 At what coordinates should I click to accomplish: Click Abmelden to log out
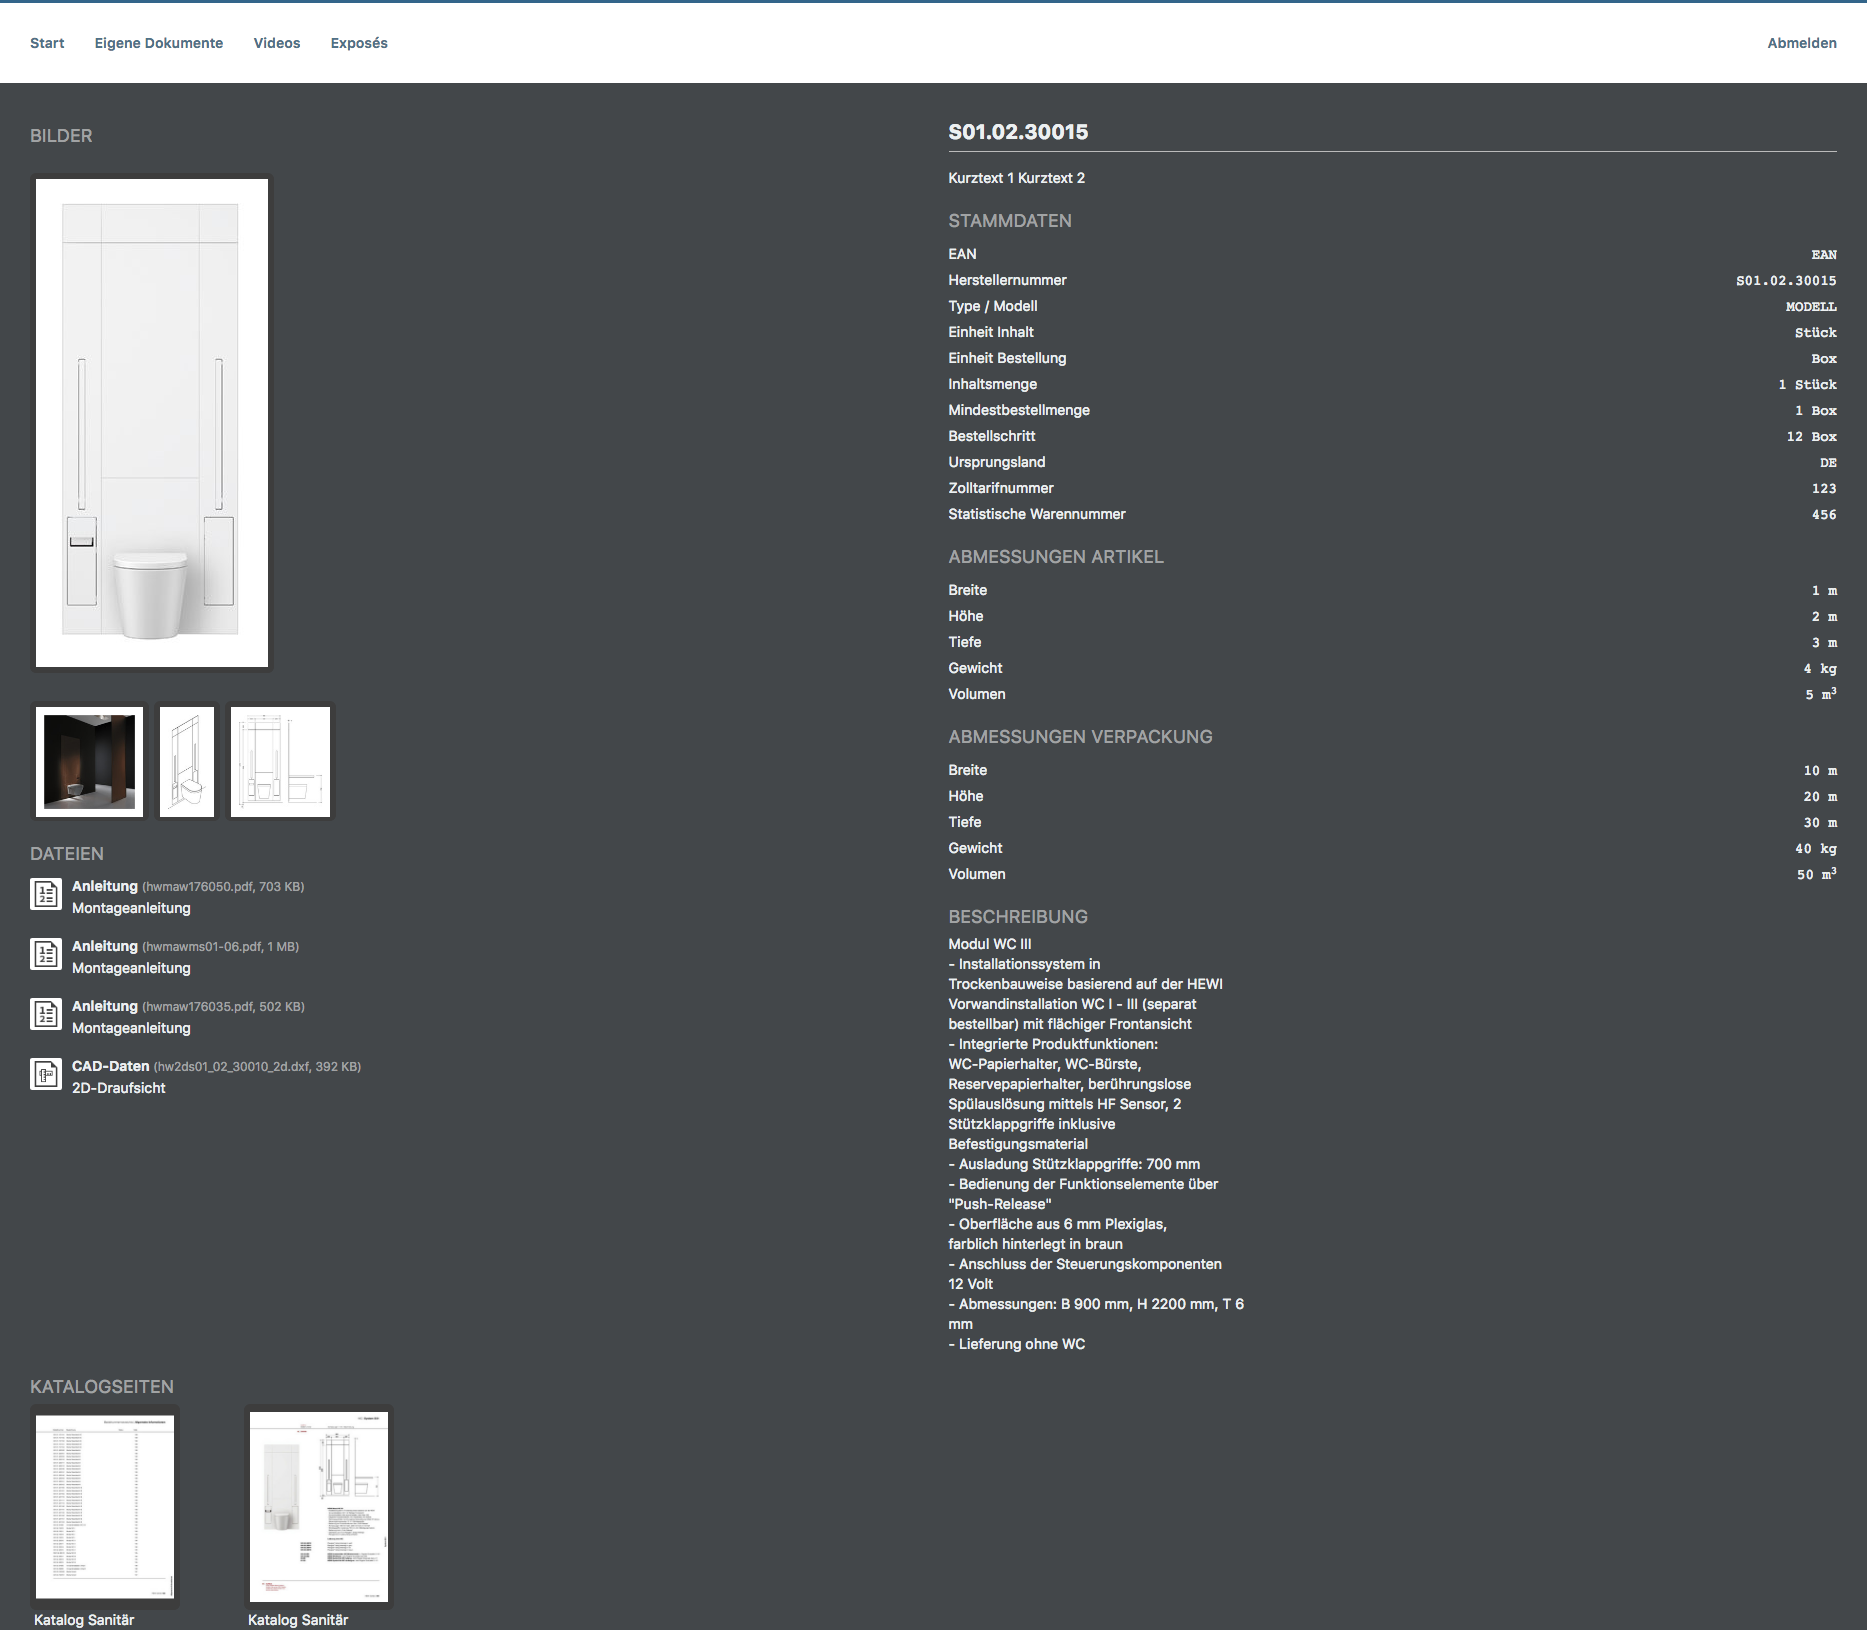(1801, 43)
